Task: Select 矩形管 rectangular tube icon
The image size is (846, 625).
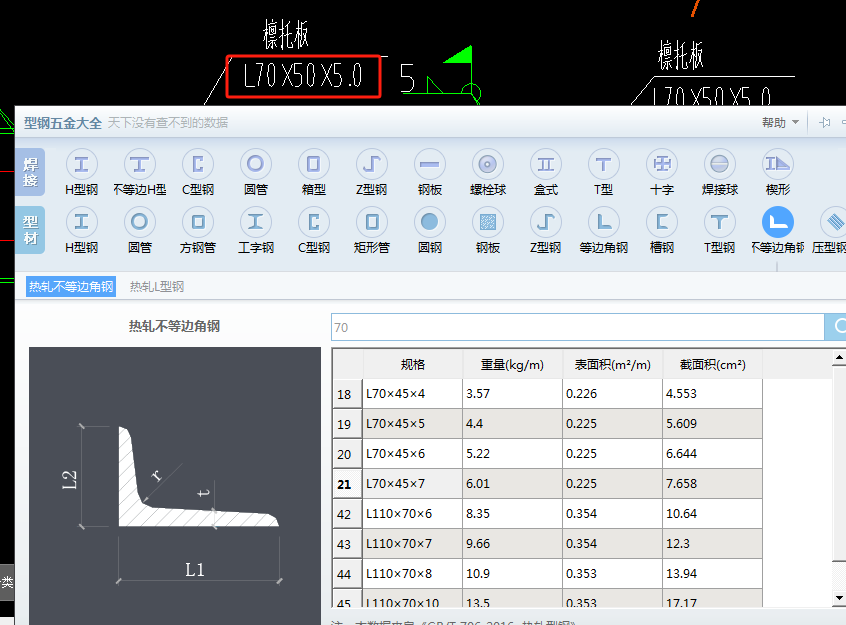Action: (x=372, y=222)
